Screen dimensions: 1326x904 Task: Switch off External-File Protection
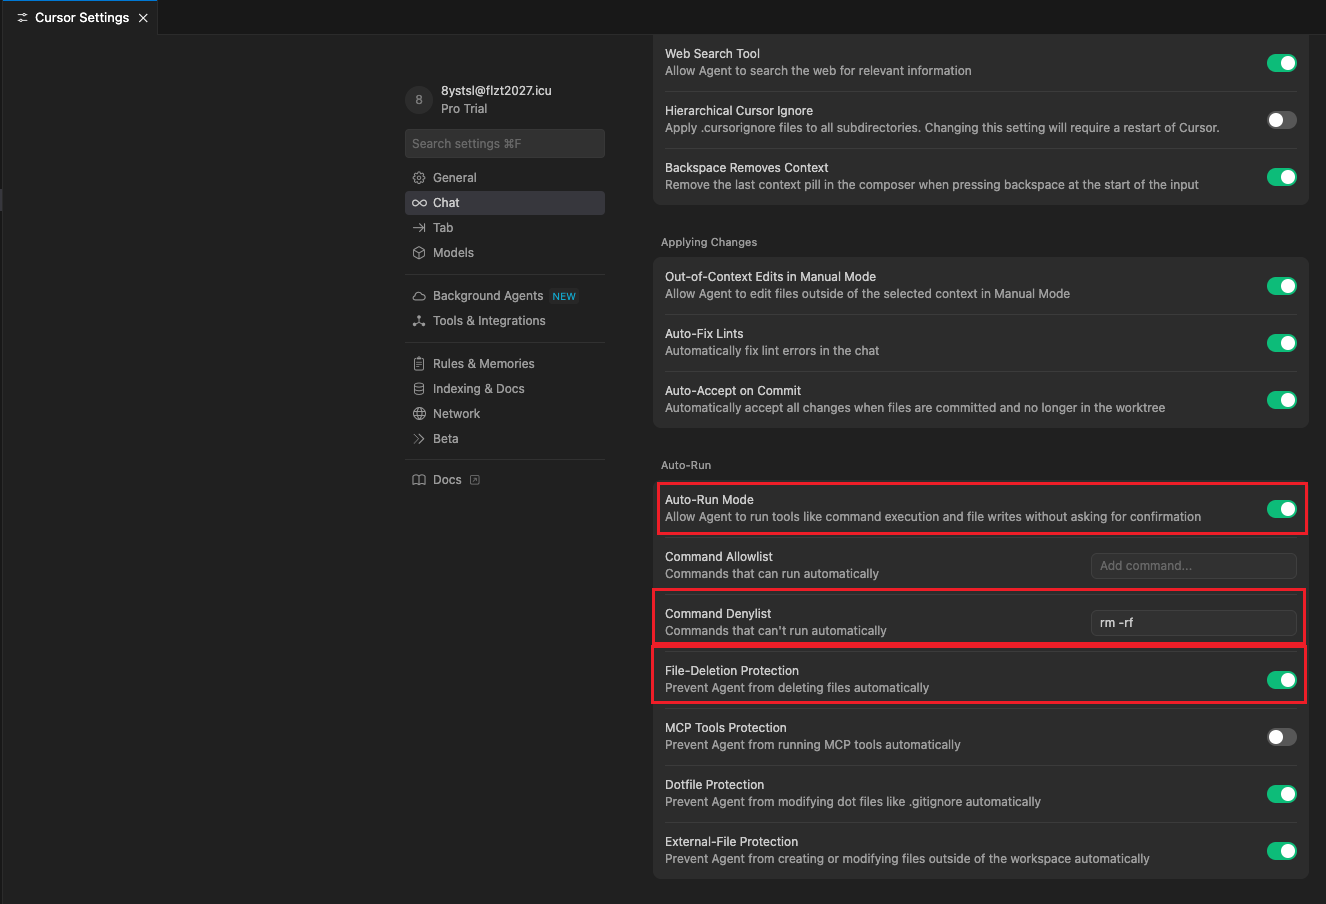coord(1282,851)
